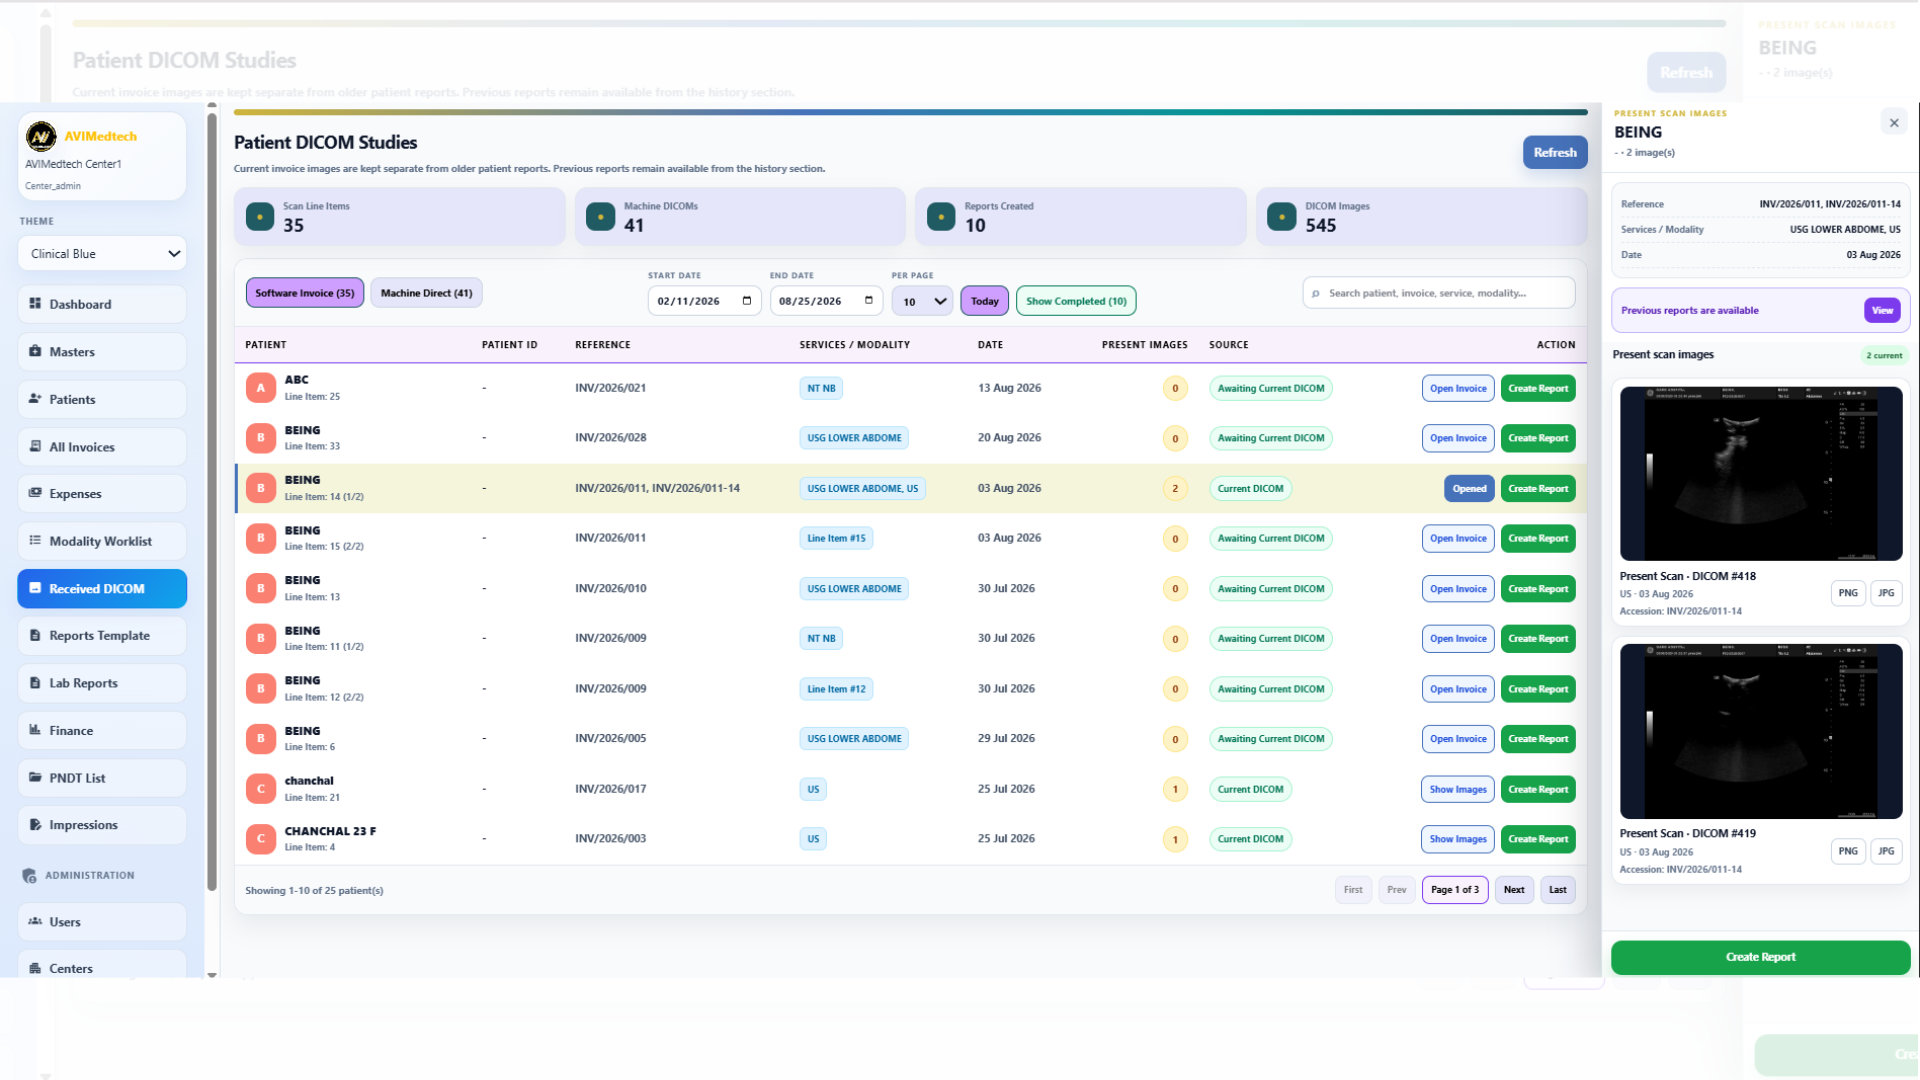Image resolution: width=1920 pixels, height=1080 pixels.
Task: Click the sidebar vertical scrollbar
Action: (x=212, y=500)
